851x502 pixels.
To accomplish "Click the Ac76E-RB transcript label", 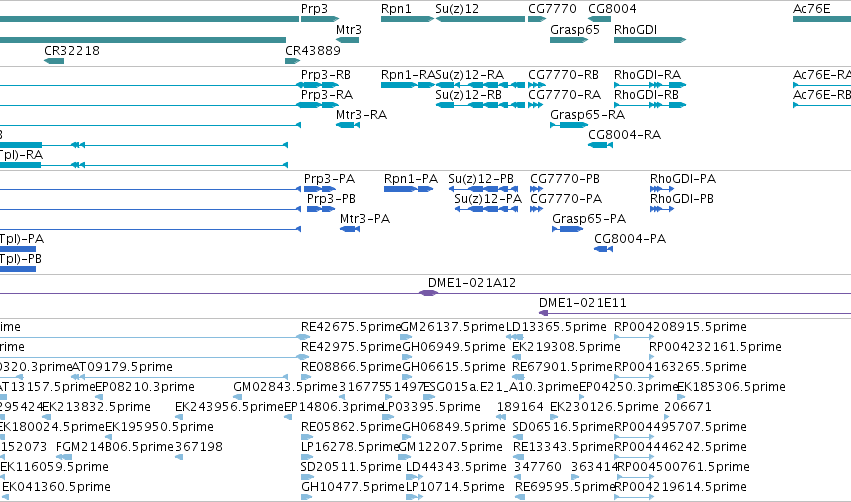I will pyautogui.click(x=822, y=95).
